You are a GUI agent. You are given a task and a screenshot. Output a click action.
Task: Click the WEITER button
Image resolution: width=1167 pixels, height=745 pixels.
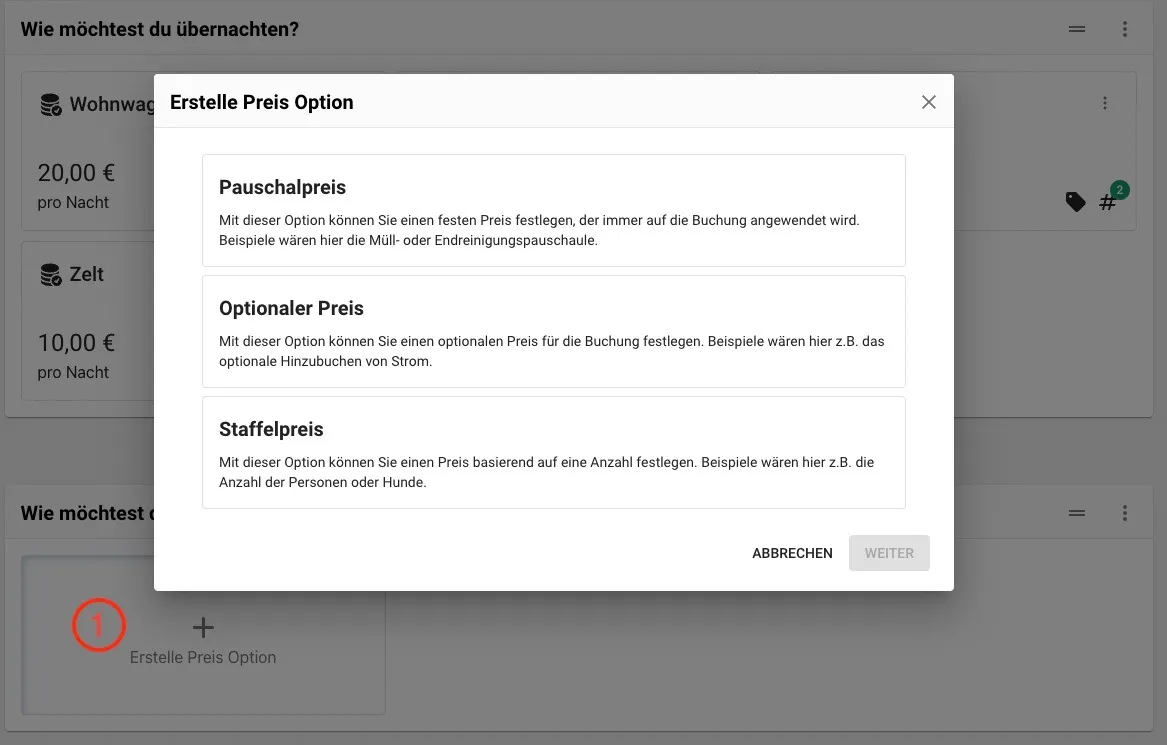(x=889, y=553)
